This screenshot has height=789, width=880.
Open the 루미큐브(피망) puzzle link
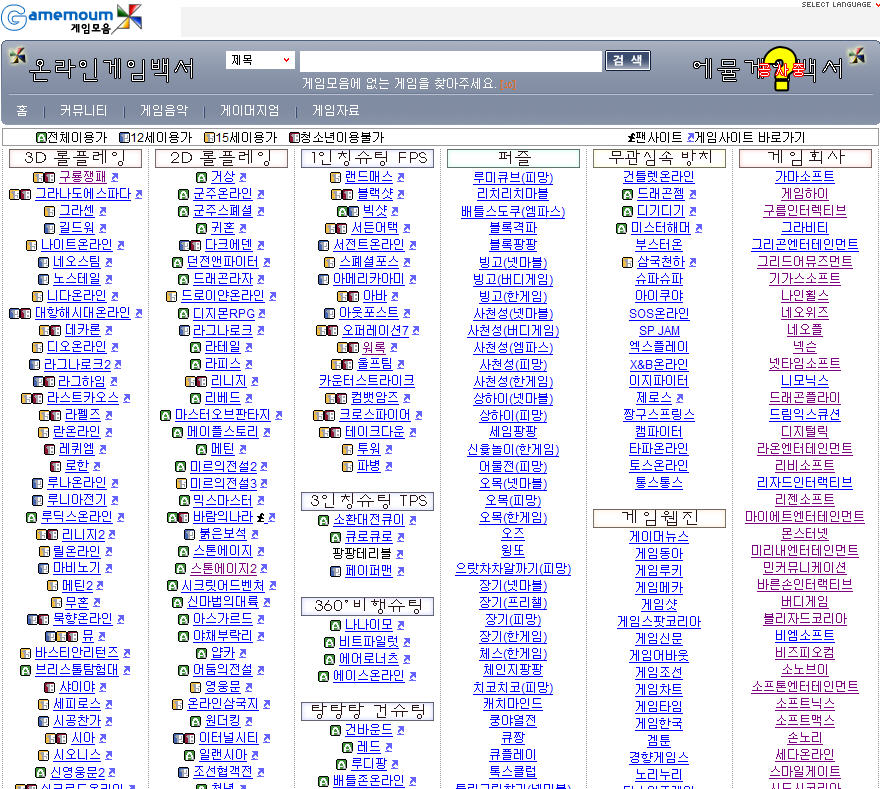pyautogui.click(x=513, y=177)
